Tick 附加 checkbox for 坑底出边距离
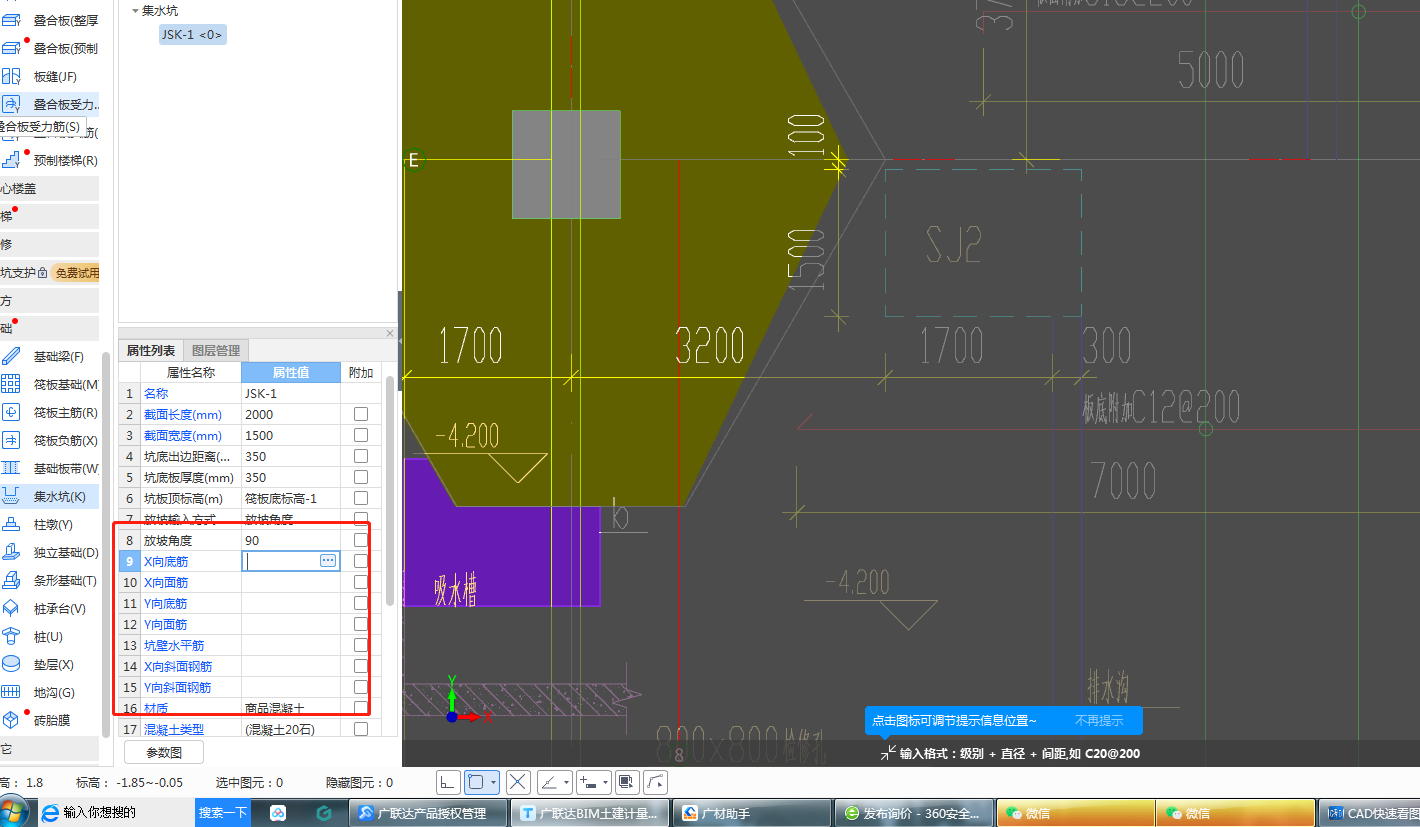This screenshot has width=1420, height=827. [361, 456]
